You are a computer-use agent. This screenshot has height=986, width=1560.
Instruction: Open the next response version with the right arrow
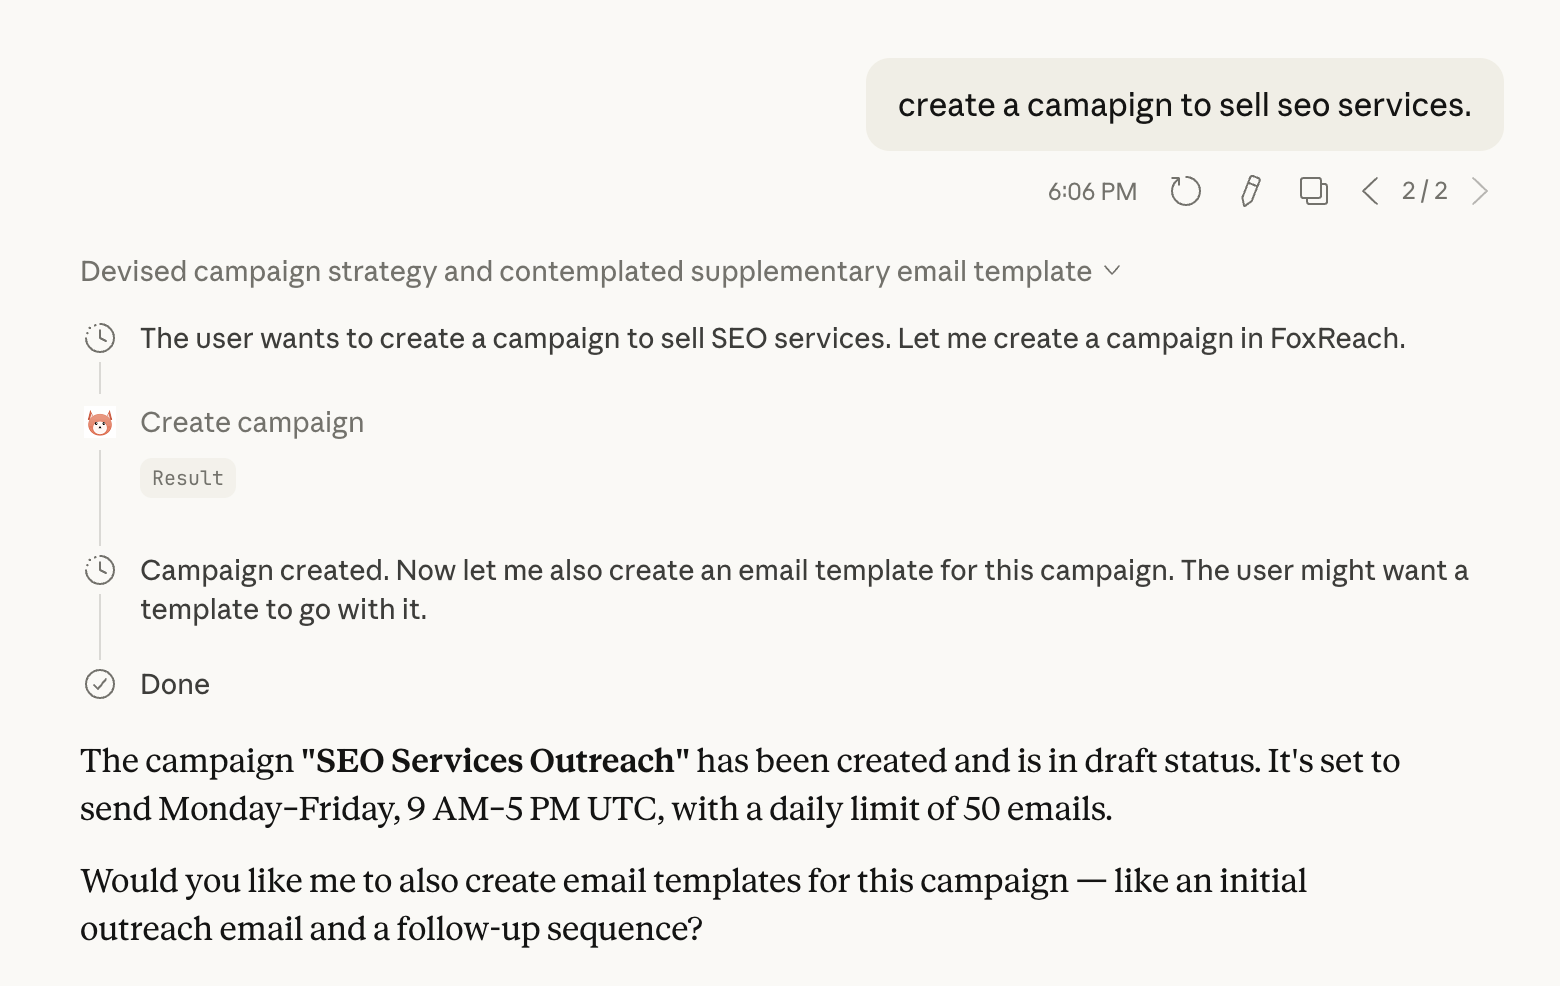(1481, 190)
